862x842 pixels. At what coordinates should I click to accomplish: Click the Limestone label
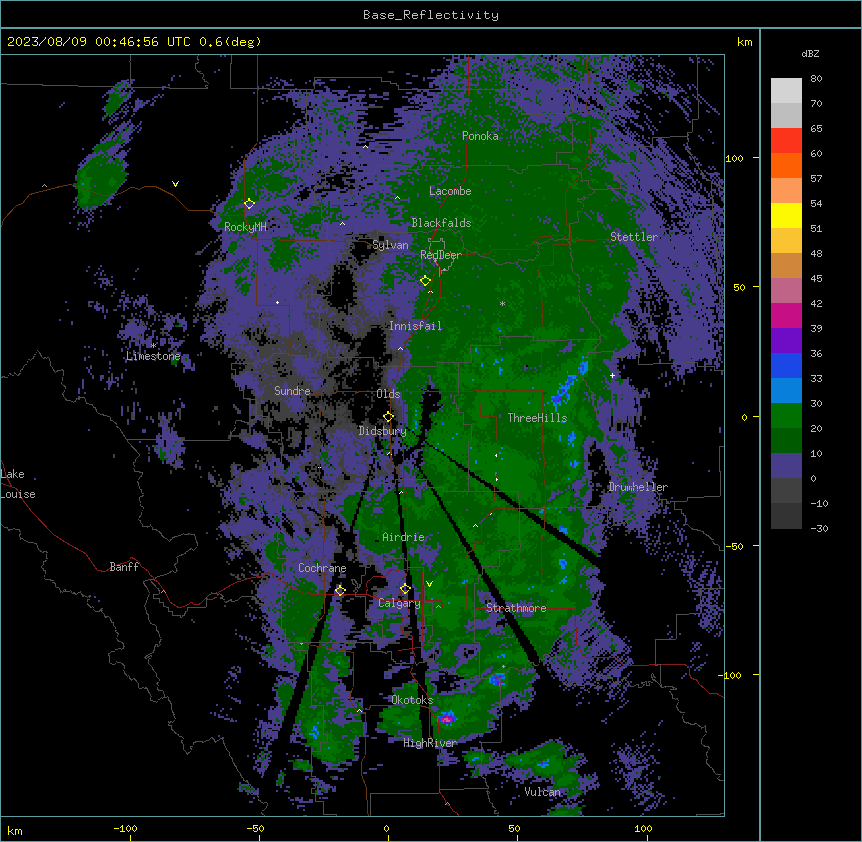[x=153, y=356]
